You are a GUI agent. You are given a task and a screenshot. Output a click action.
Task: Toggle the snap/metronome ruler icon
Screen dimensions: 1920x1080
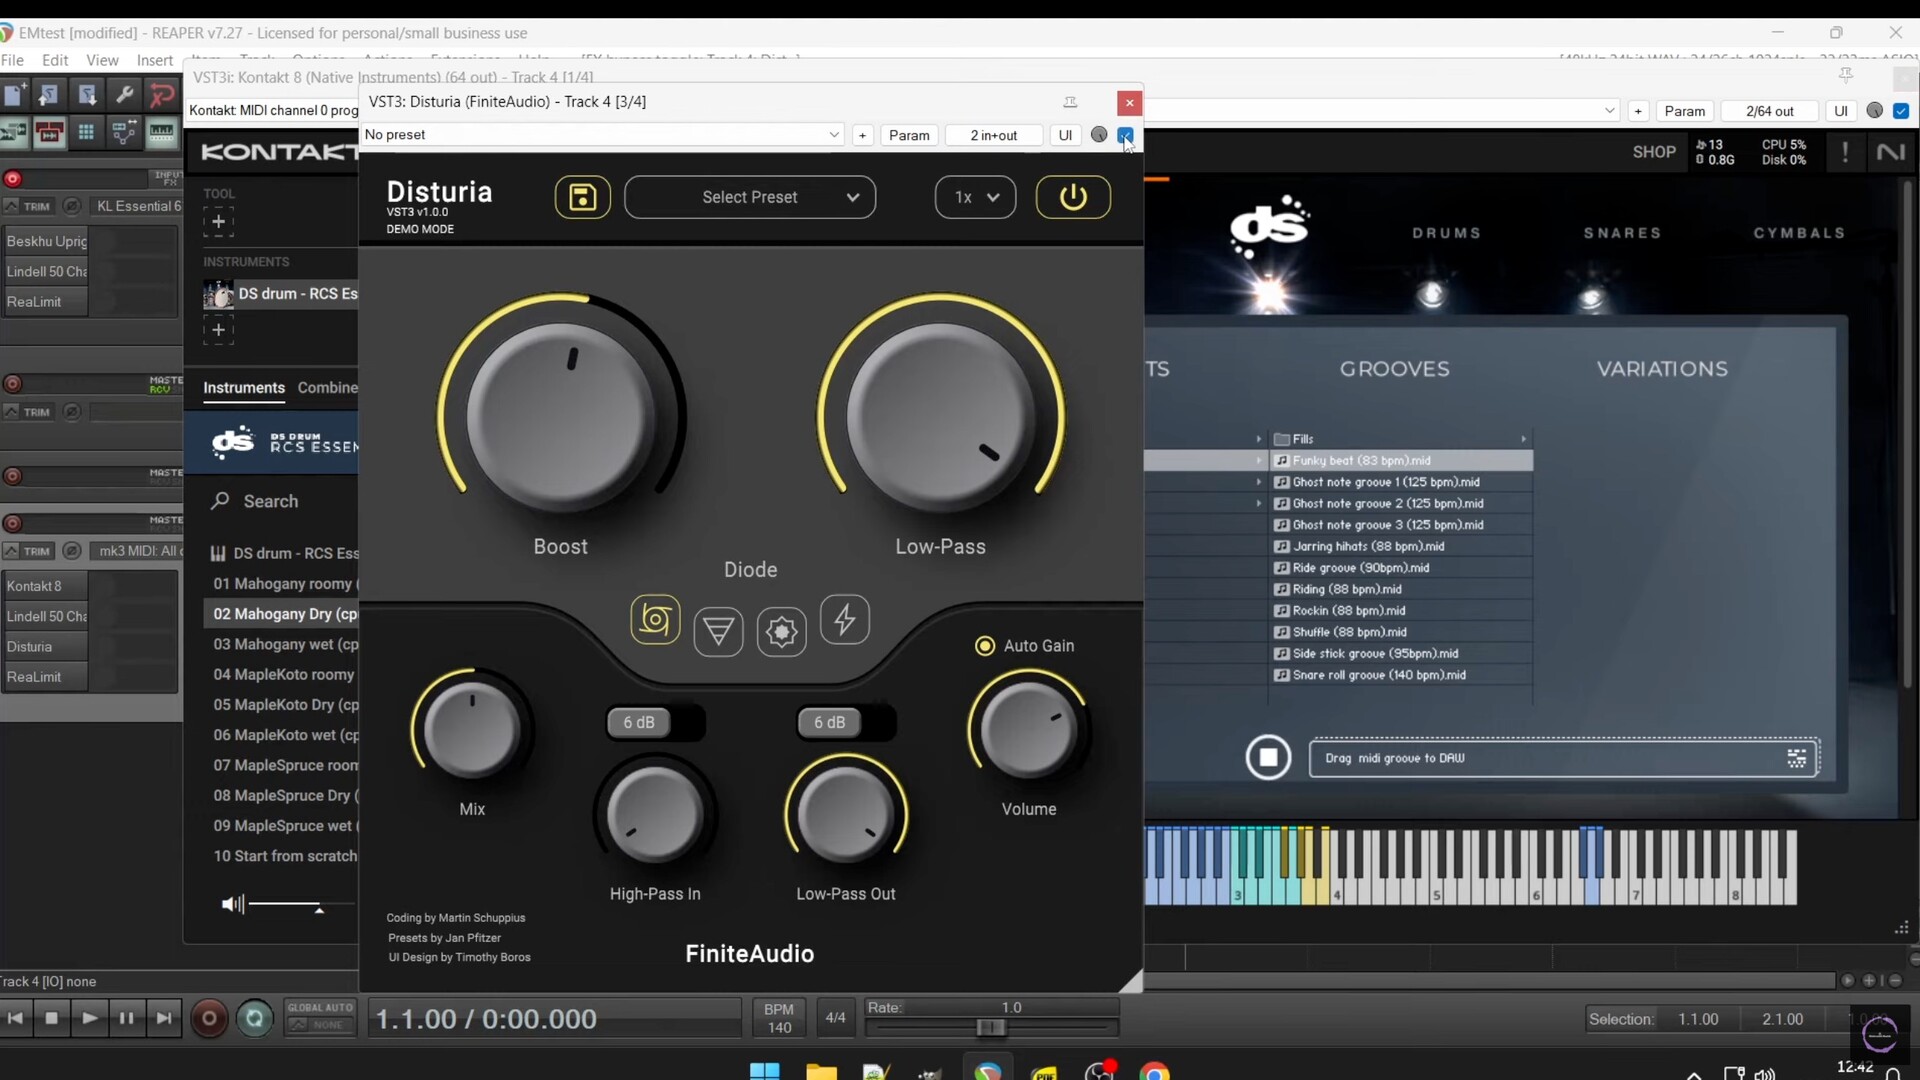[x=162, y=132]
